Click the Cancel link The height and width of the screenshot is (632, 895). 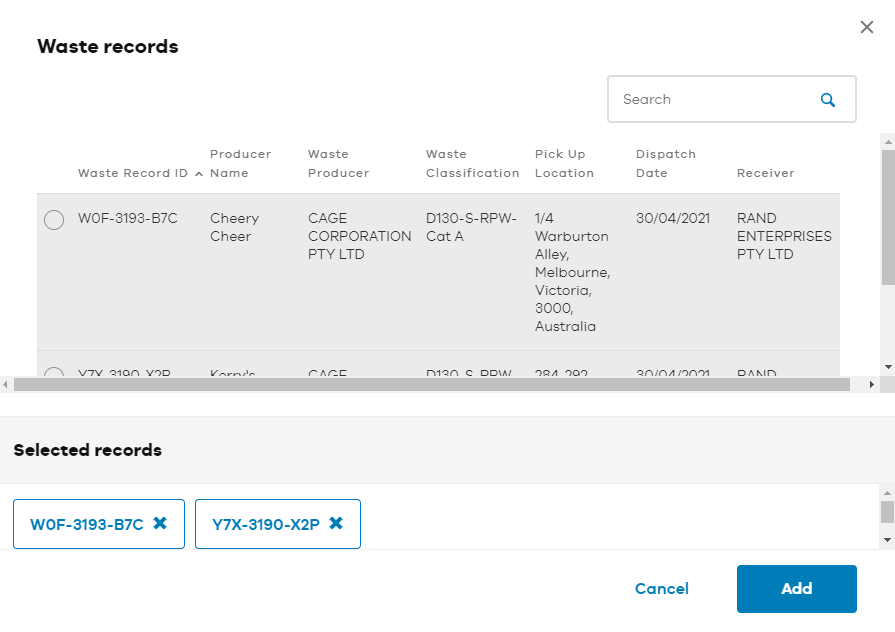(x=662, y=589)
